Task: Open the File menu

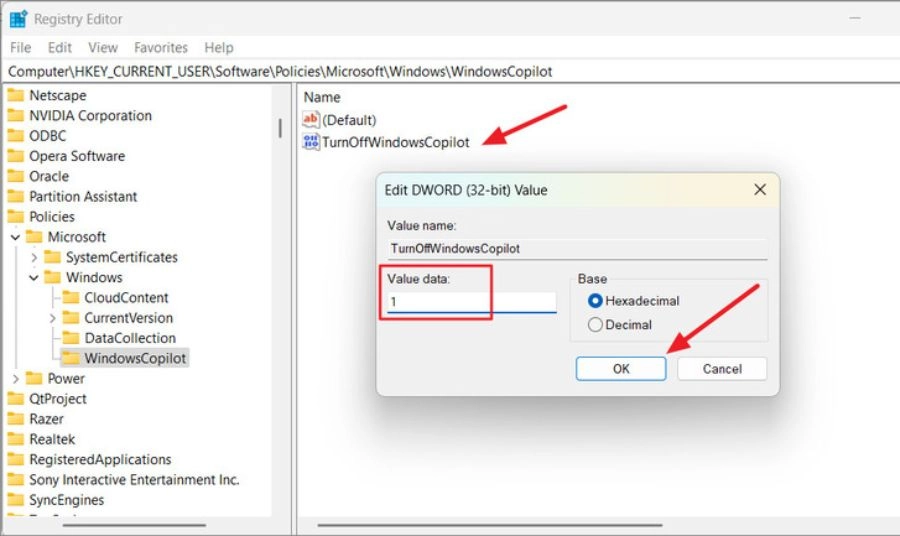Action: [x=21, y=48]
